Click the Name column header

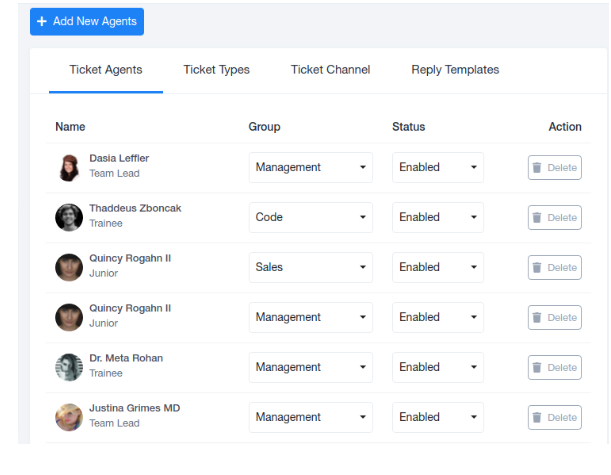tap(70, 127)
